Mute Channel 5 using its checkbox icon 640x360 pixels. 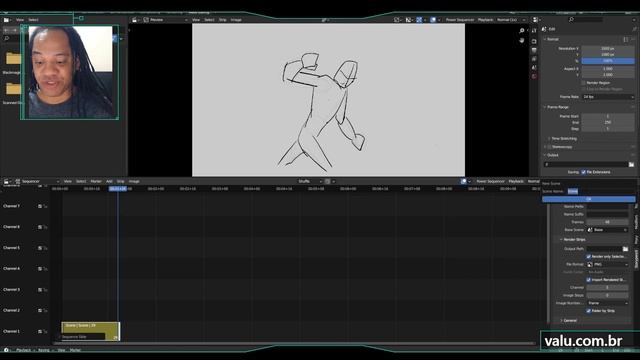click(x=40, y=248)
